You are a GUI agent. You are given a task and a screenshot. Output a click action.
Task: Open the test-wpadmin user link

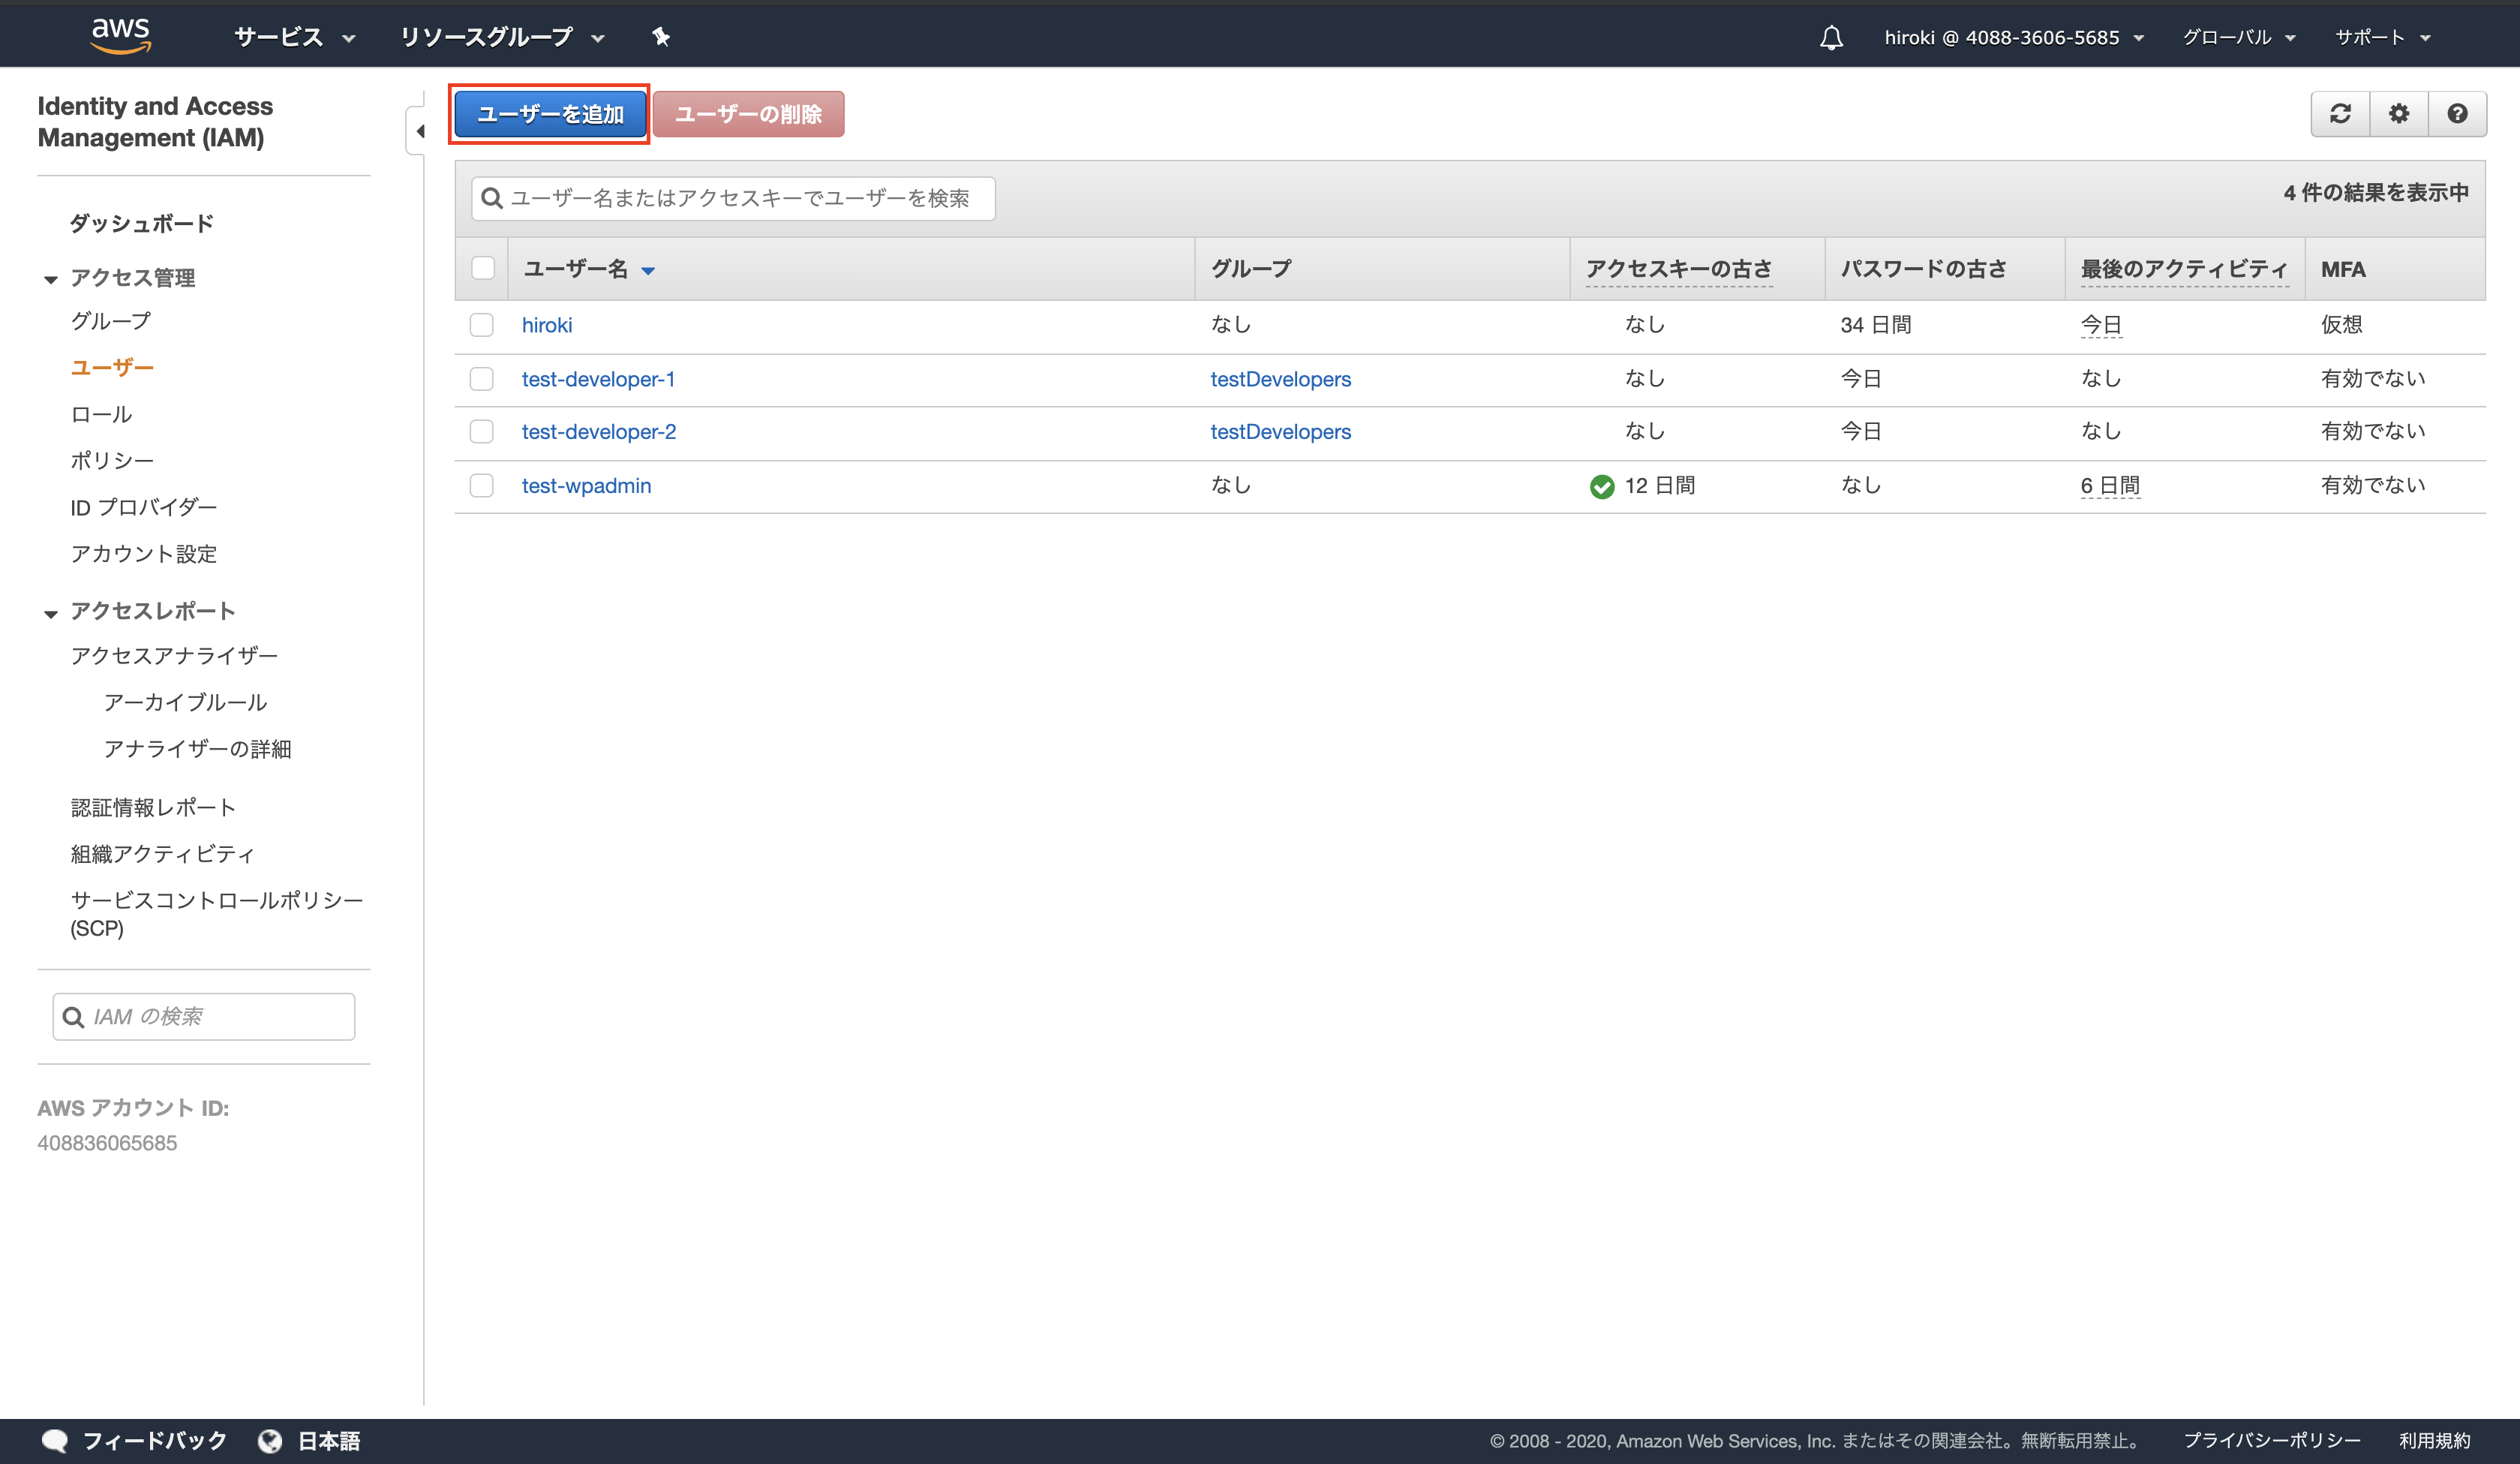[x=586, y=486]
